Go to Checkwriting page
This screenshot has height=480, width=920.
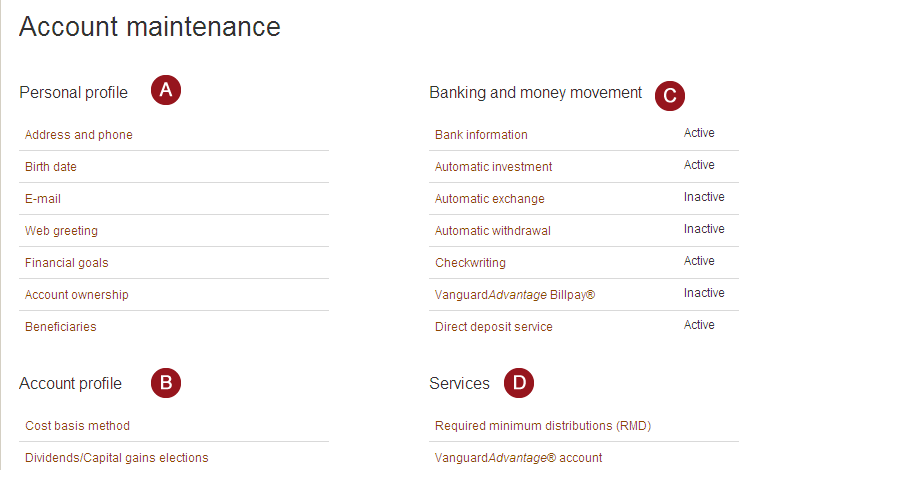click(471, 263)
